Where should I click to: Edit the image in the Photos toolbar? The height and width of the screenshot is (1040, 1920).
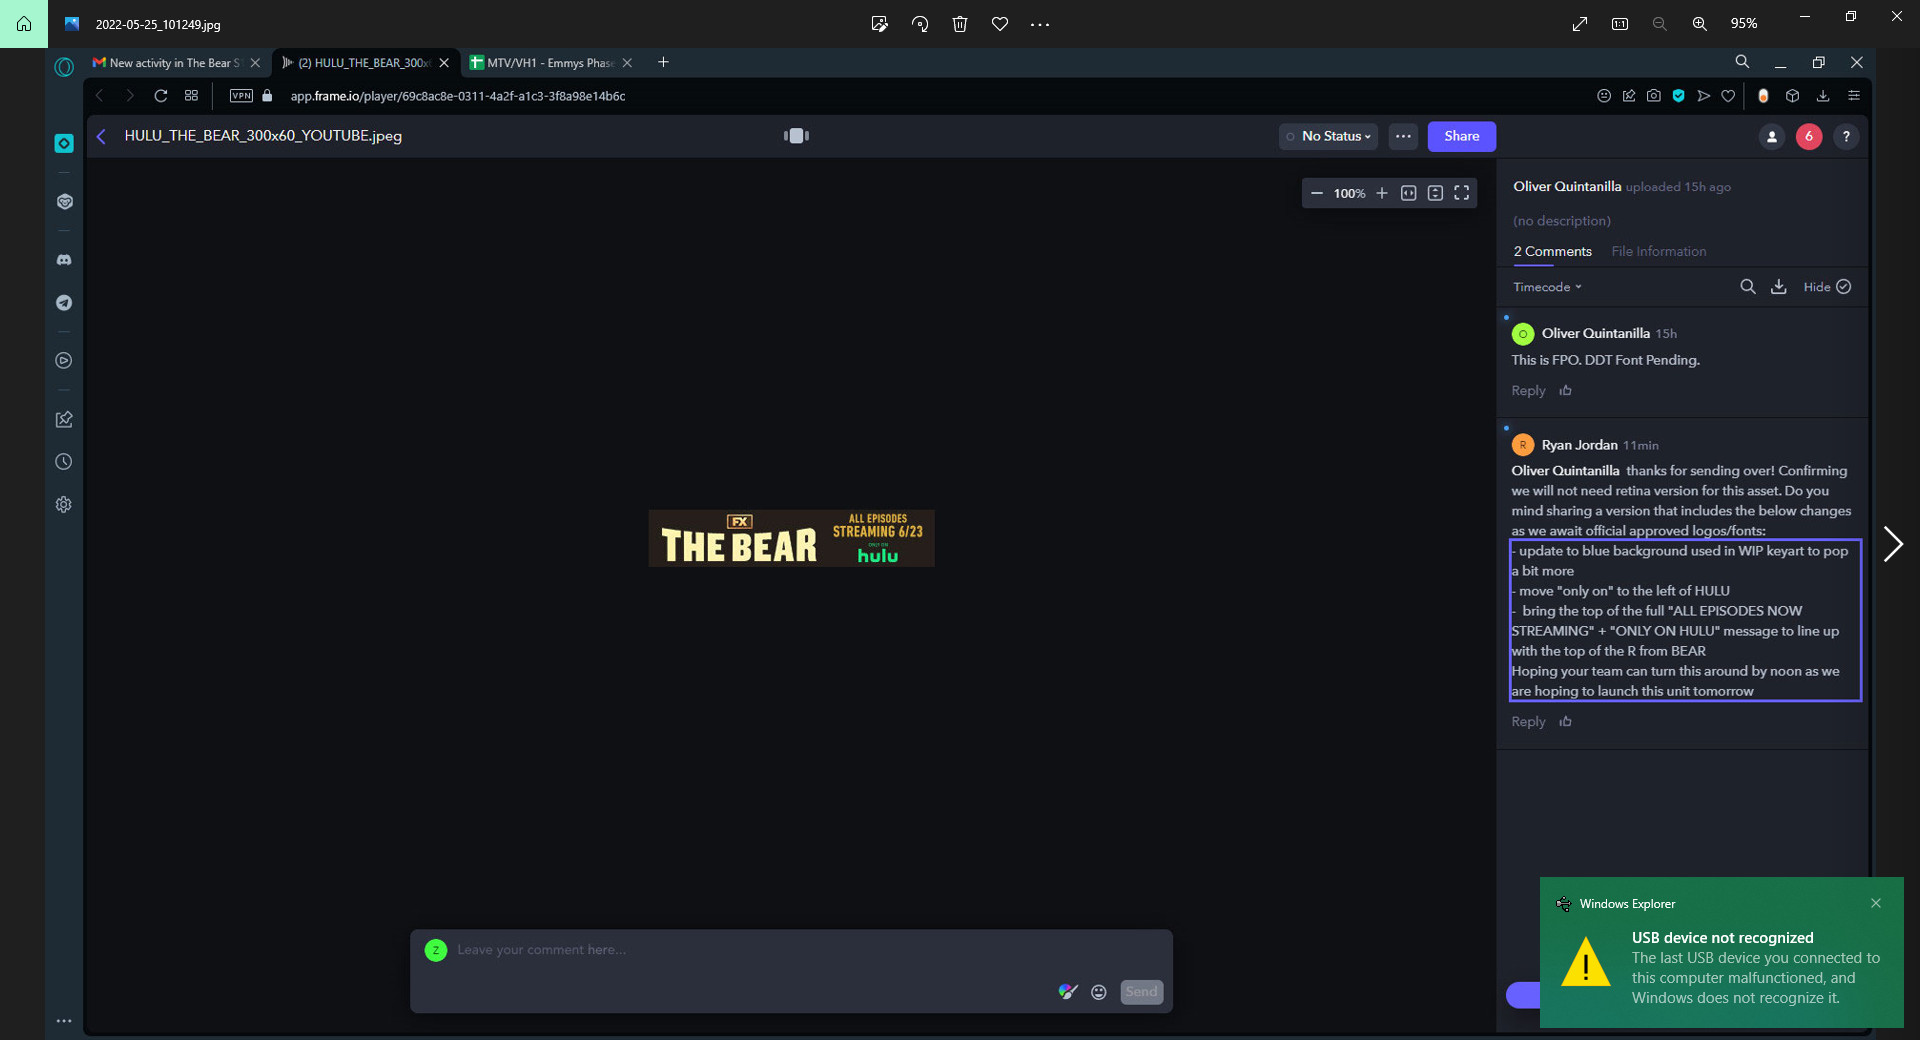(879, 24)
